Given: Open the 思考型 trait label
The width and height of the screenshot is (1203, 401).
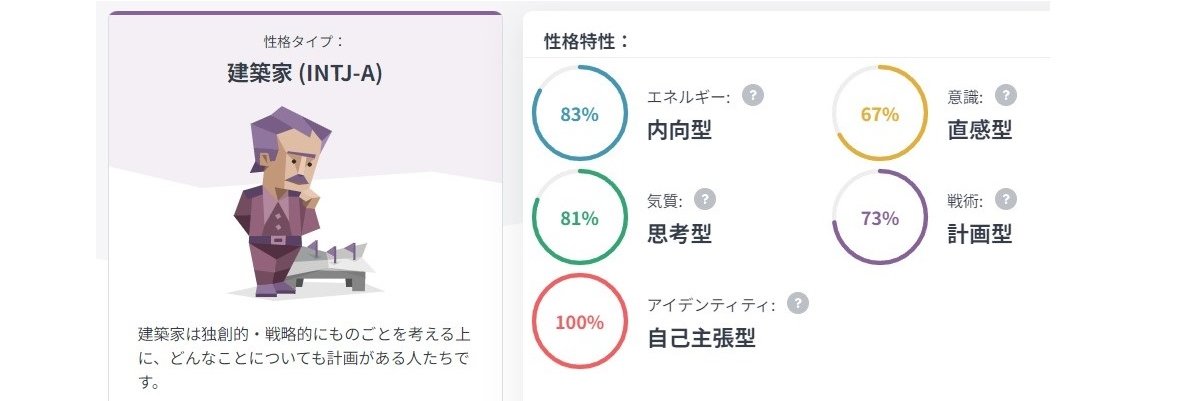Looking at the screenshot, I should click(x=680, y=234).
